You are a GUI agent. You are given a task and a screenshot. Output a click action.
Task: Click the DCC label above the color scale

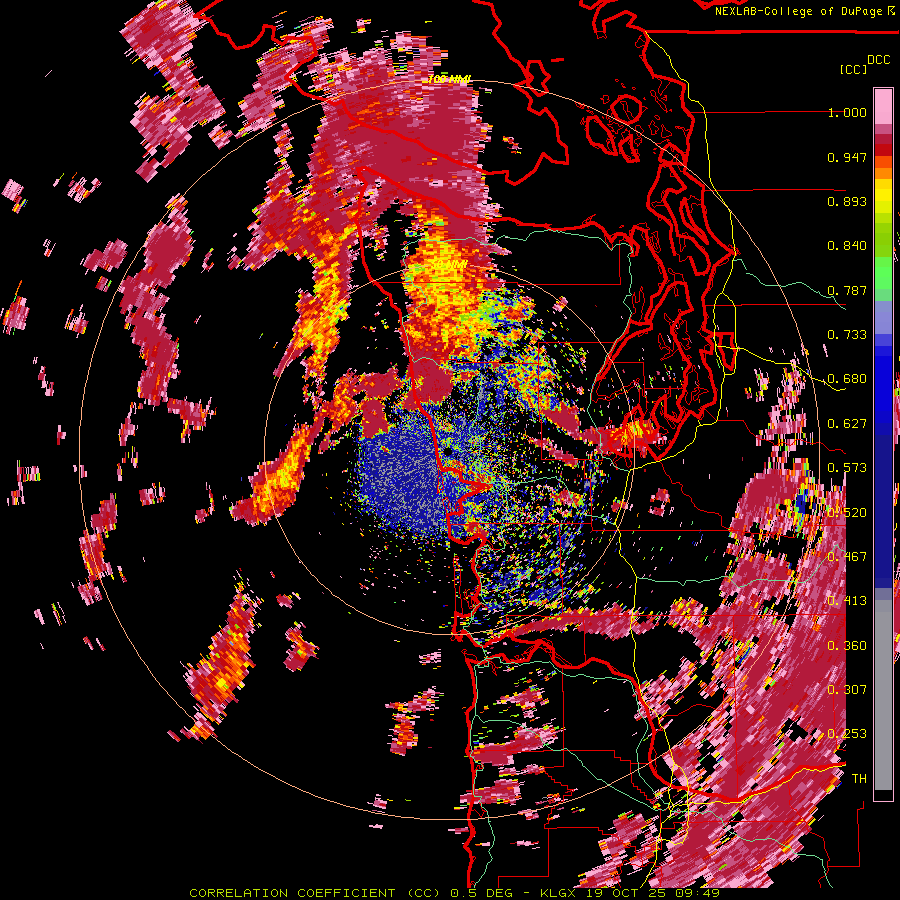[878, 60]
